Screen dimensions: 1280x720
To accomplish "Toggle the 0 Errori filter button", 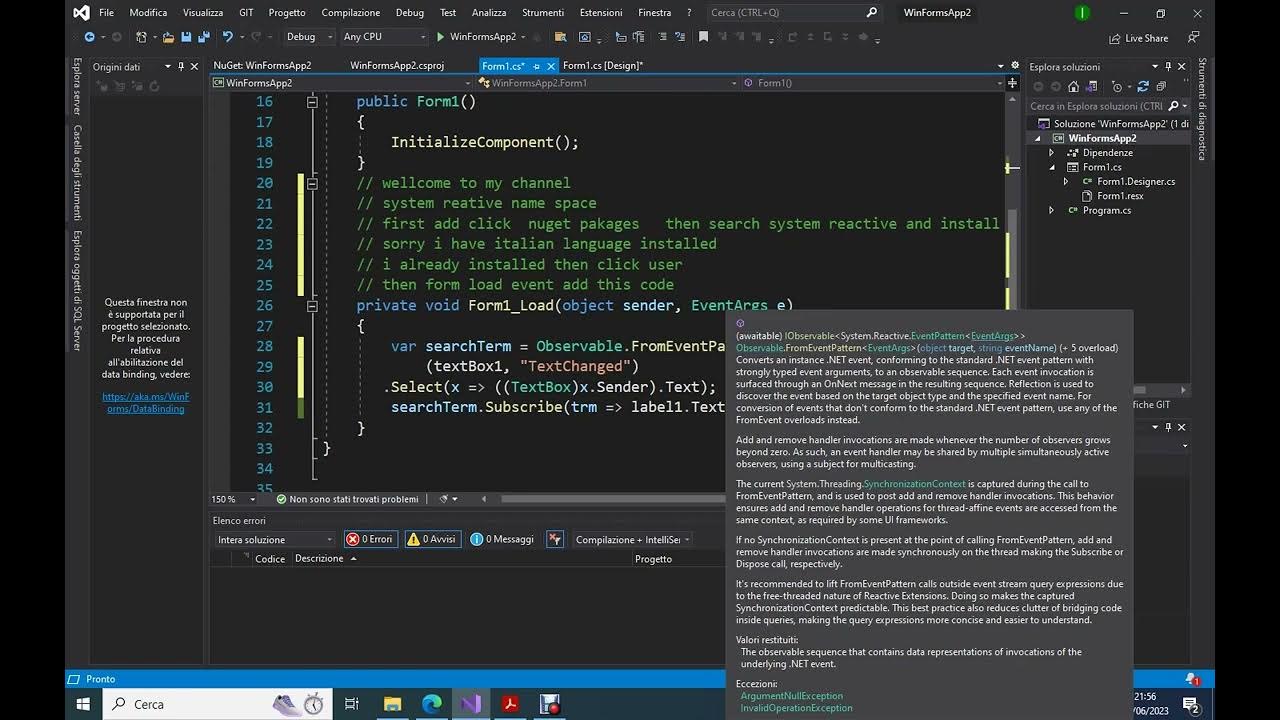I will 369,539.
